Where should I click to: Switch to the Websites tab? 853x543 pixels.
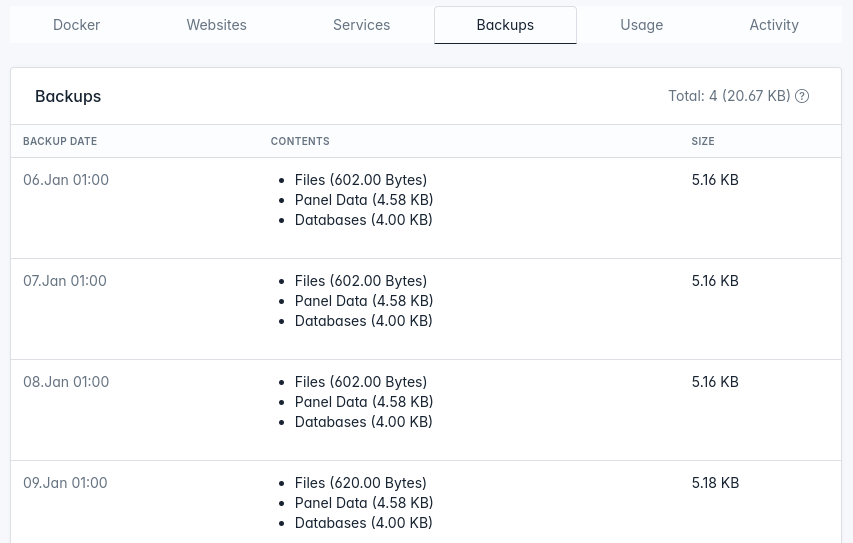217,25
